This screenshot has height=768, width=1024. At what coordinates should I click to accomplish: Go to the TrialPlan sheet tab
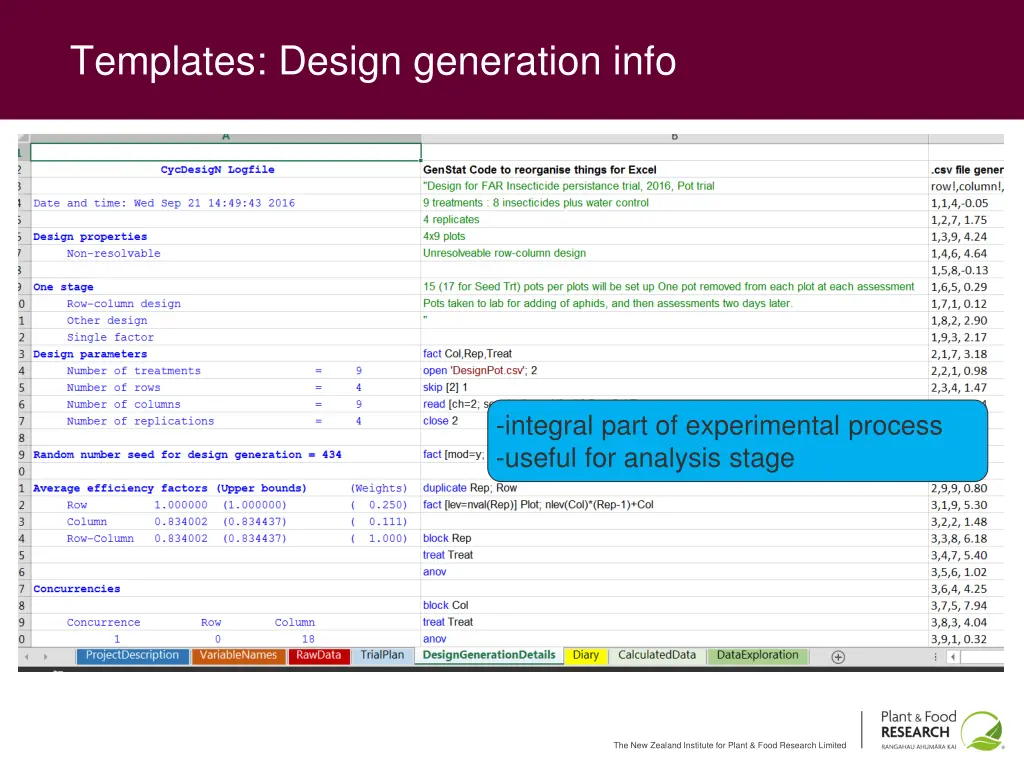(x=382, y=656)
